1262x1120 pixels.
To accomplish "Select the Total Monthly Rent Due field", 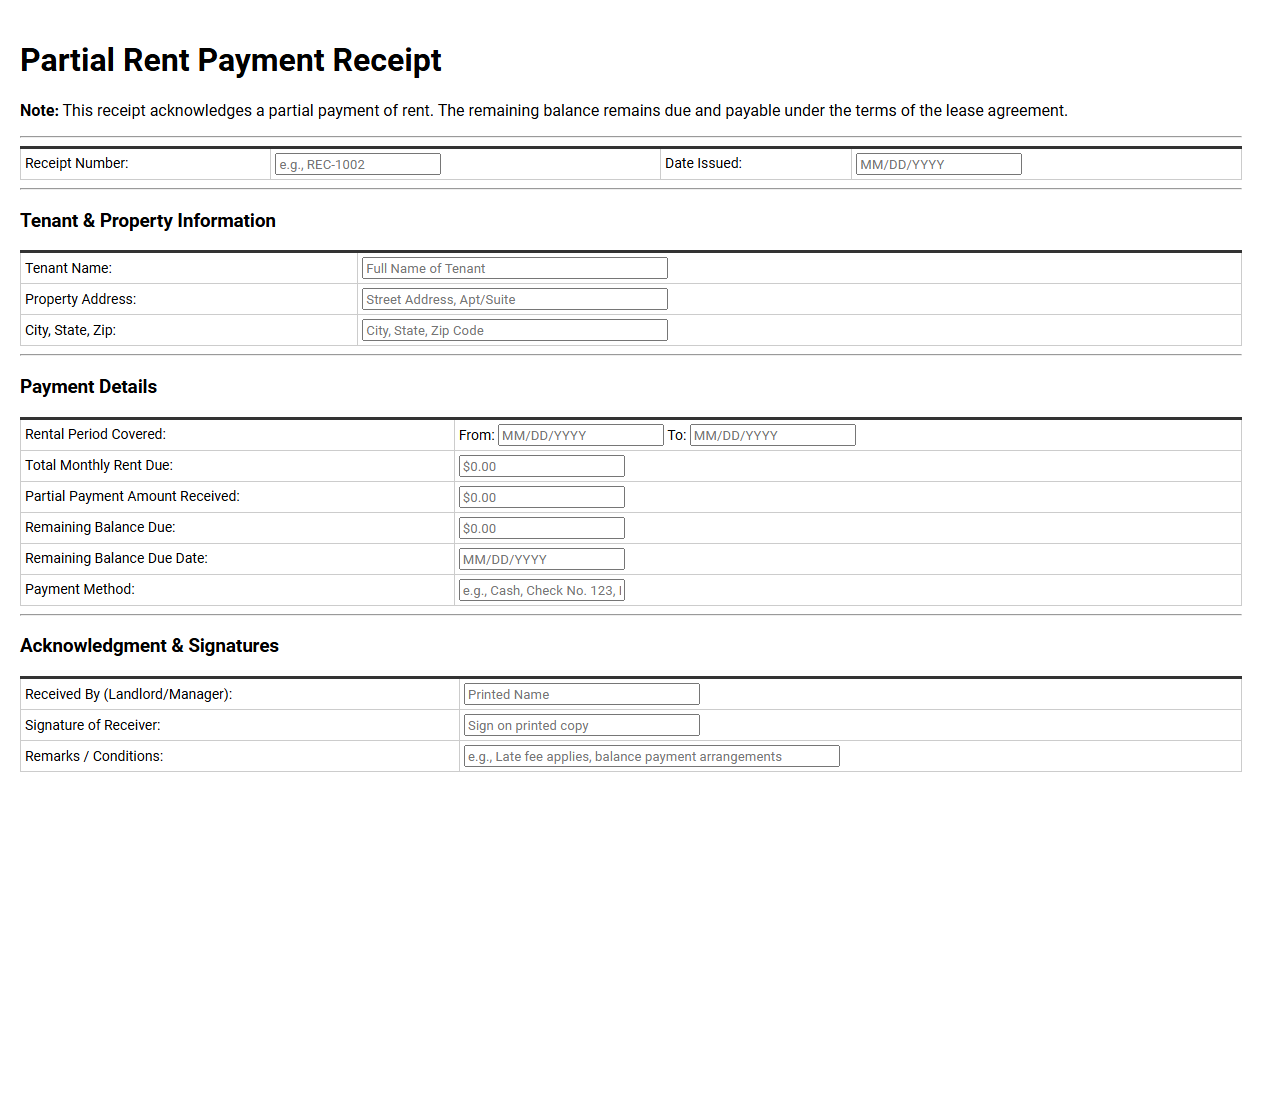I will [542, 466].
